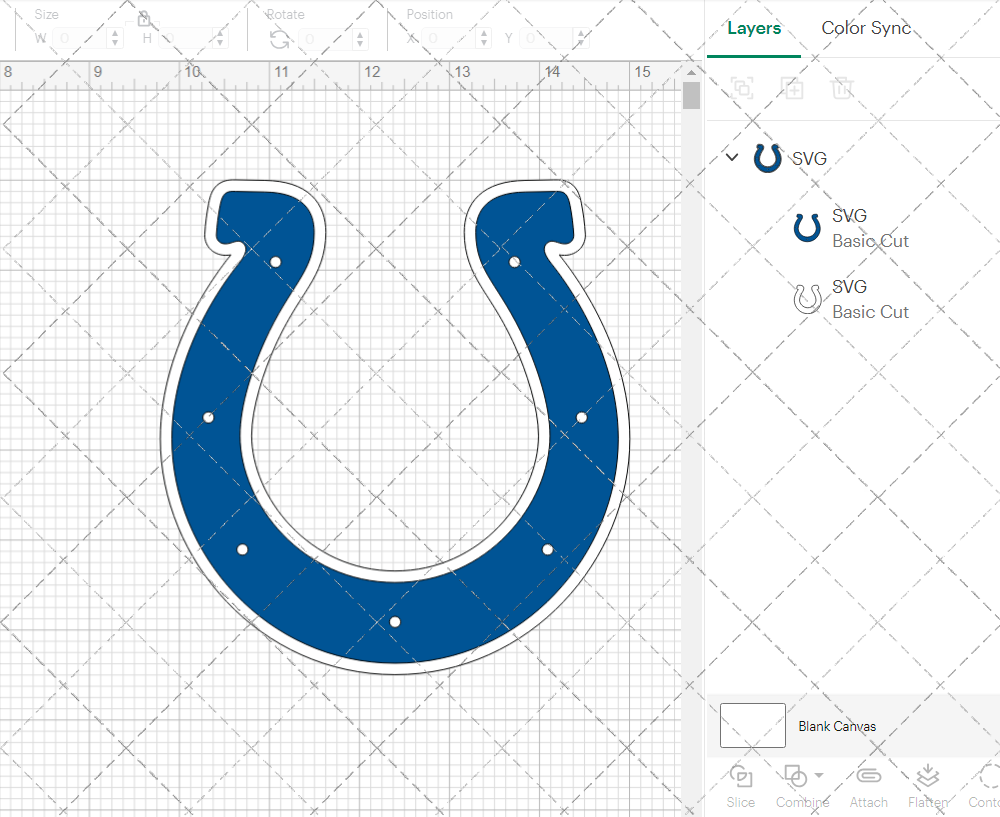
Task: Click the Attach tool
Action: [868, 786]
